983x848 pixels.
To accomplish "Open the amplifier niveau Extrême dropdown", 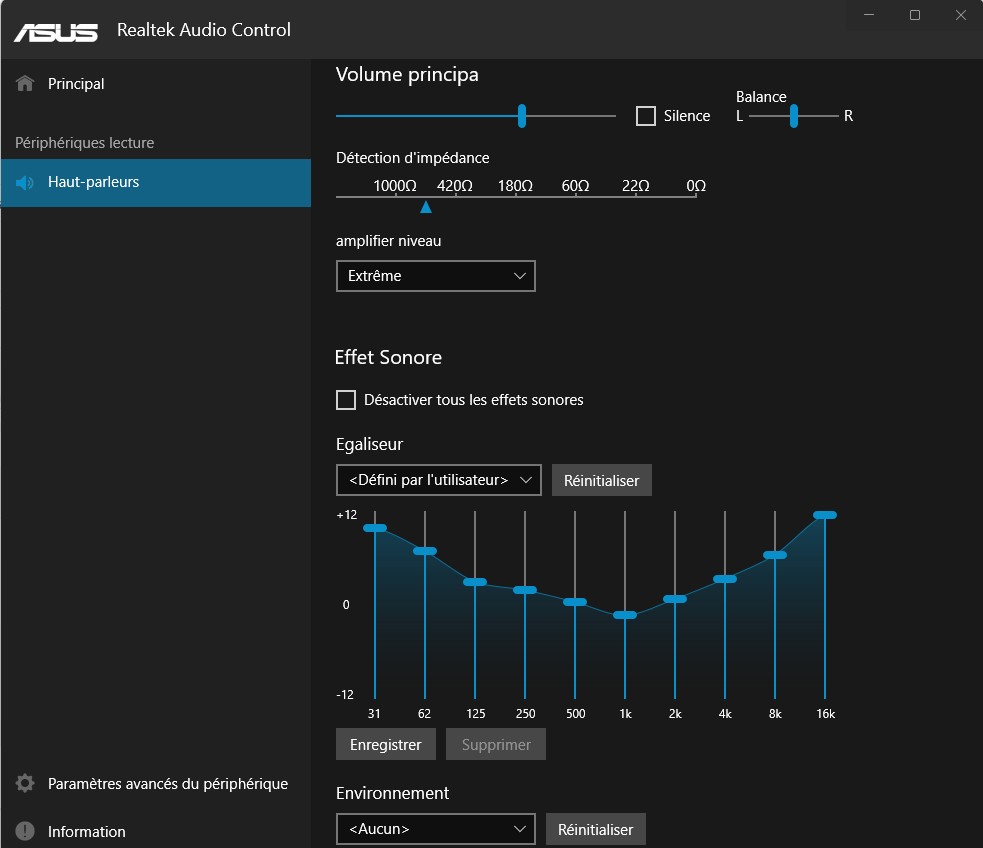I will 436,276.
